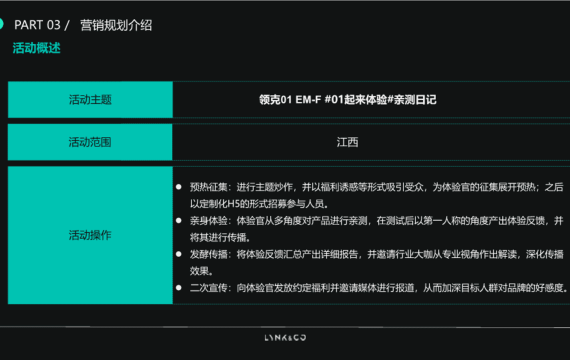Select the 活动主题 label cell

[90, 100]
